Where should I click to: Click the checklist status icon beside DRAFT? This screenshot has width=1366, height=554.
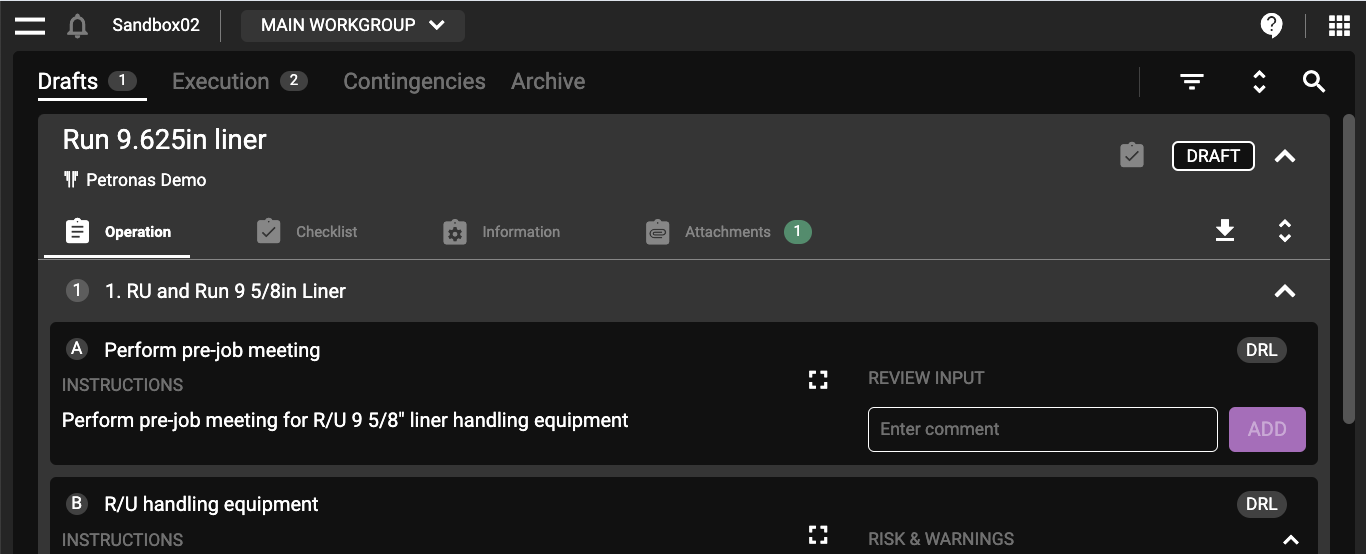click(x=1131, y=156)
